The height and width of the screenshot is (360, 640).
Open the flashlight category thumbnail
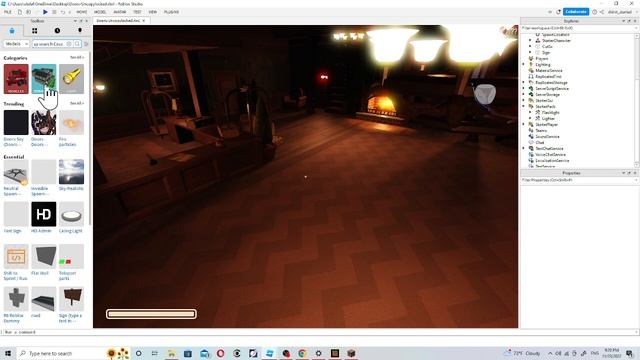pos(71,79)
